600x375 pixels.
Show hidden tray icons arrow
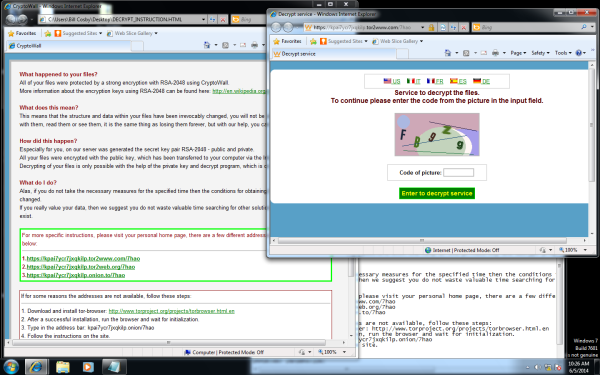[x=528, y=367]
